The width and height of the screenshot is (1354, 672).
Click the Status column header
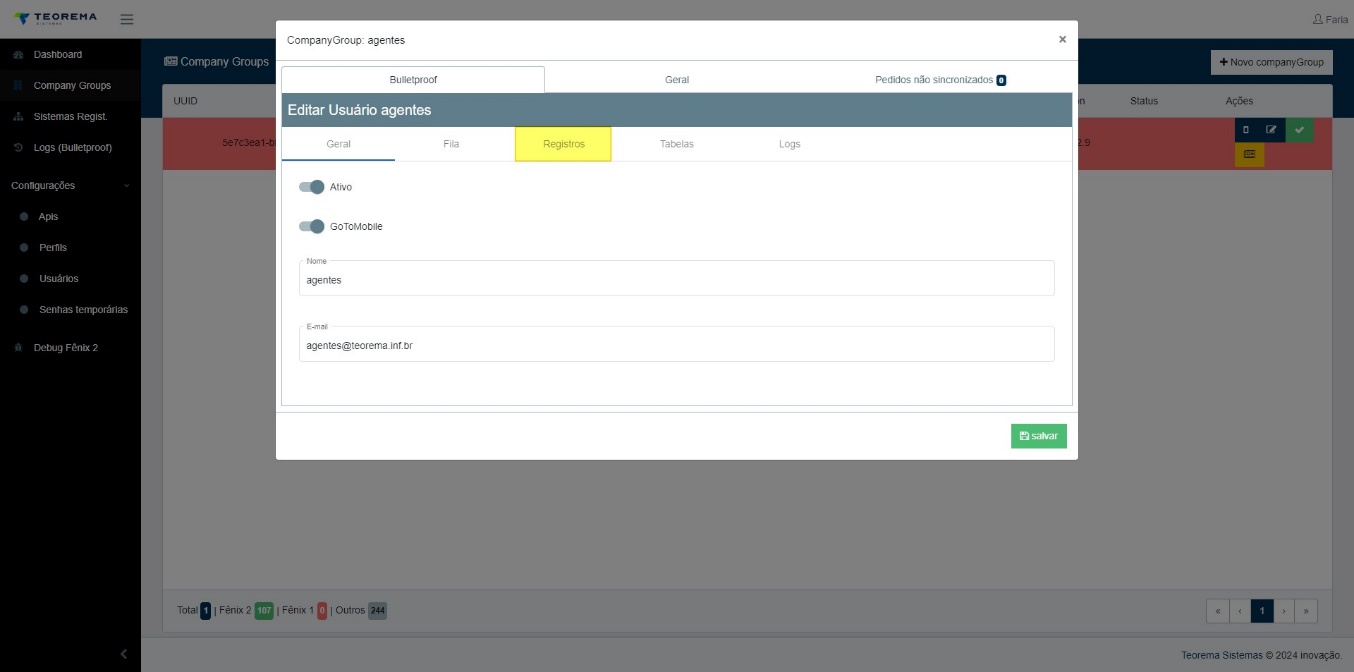(1144, 101)
